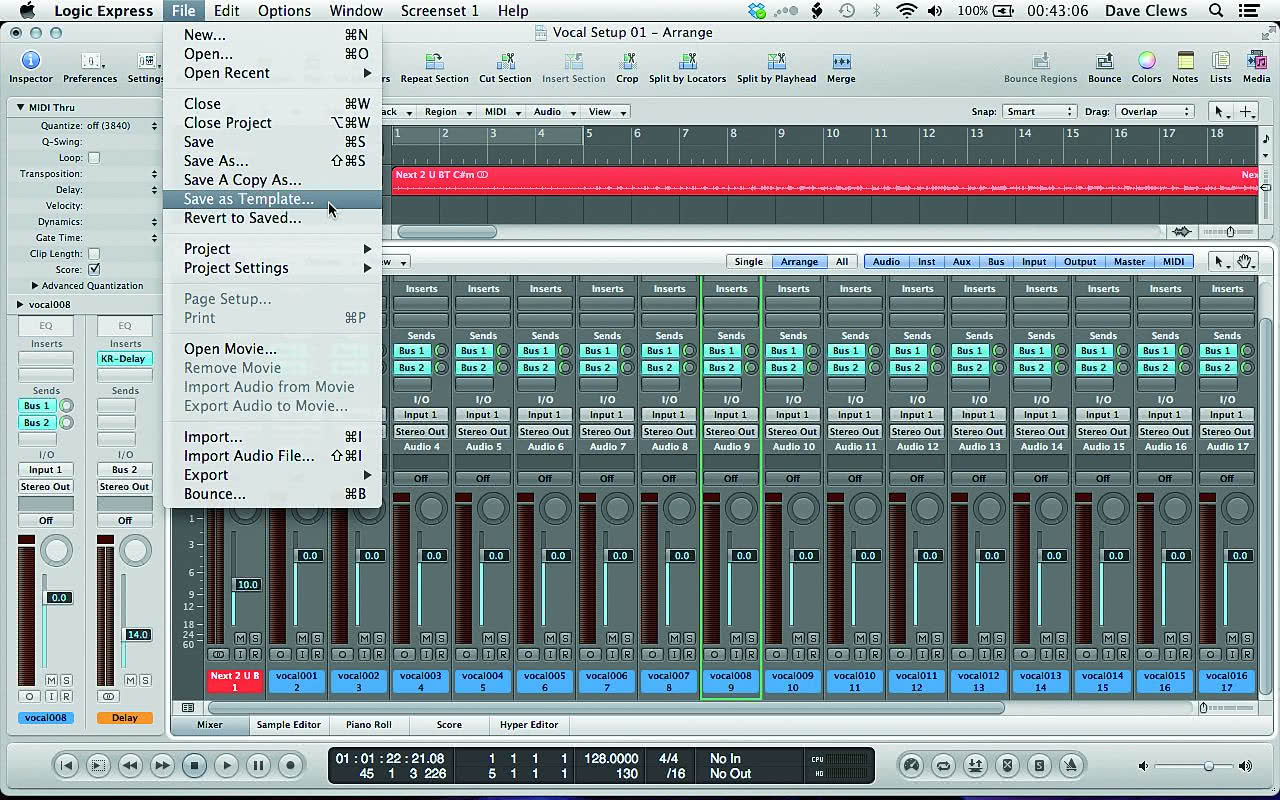Open the Drag dropdown showing Overlap
Viewport: 1280px width, 800px height.
1154,111
